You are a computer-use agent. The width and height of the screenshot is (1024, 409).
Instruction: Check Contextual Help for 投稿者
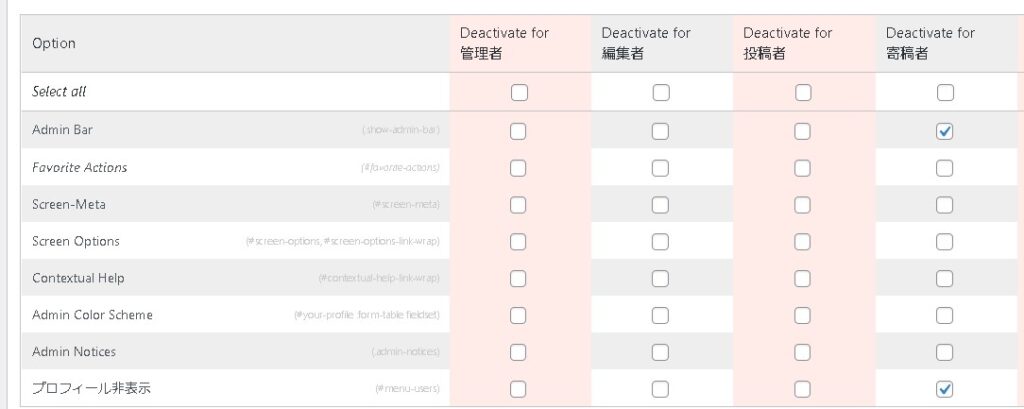(x=803, y=278)
